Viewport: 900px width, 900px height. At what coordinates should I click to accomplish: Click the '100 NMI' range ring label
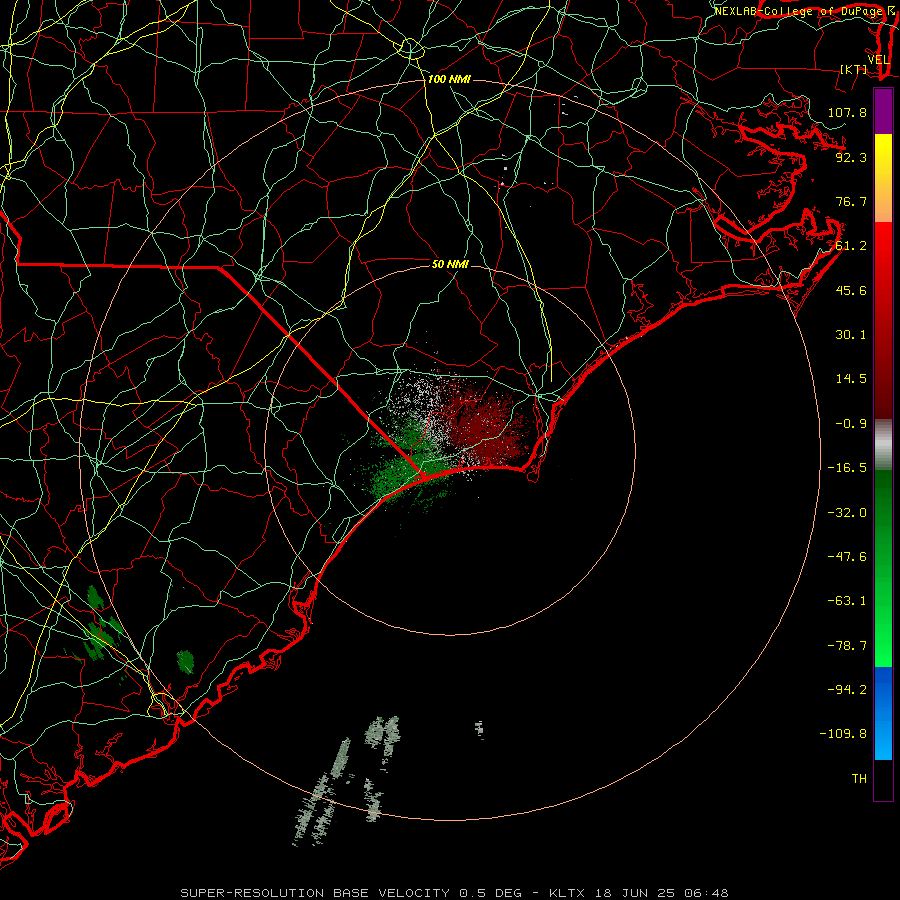click(x=449, y=79)
